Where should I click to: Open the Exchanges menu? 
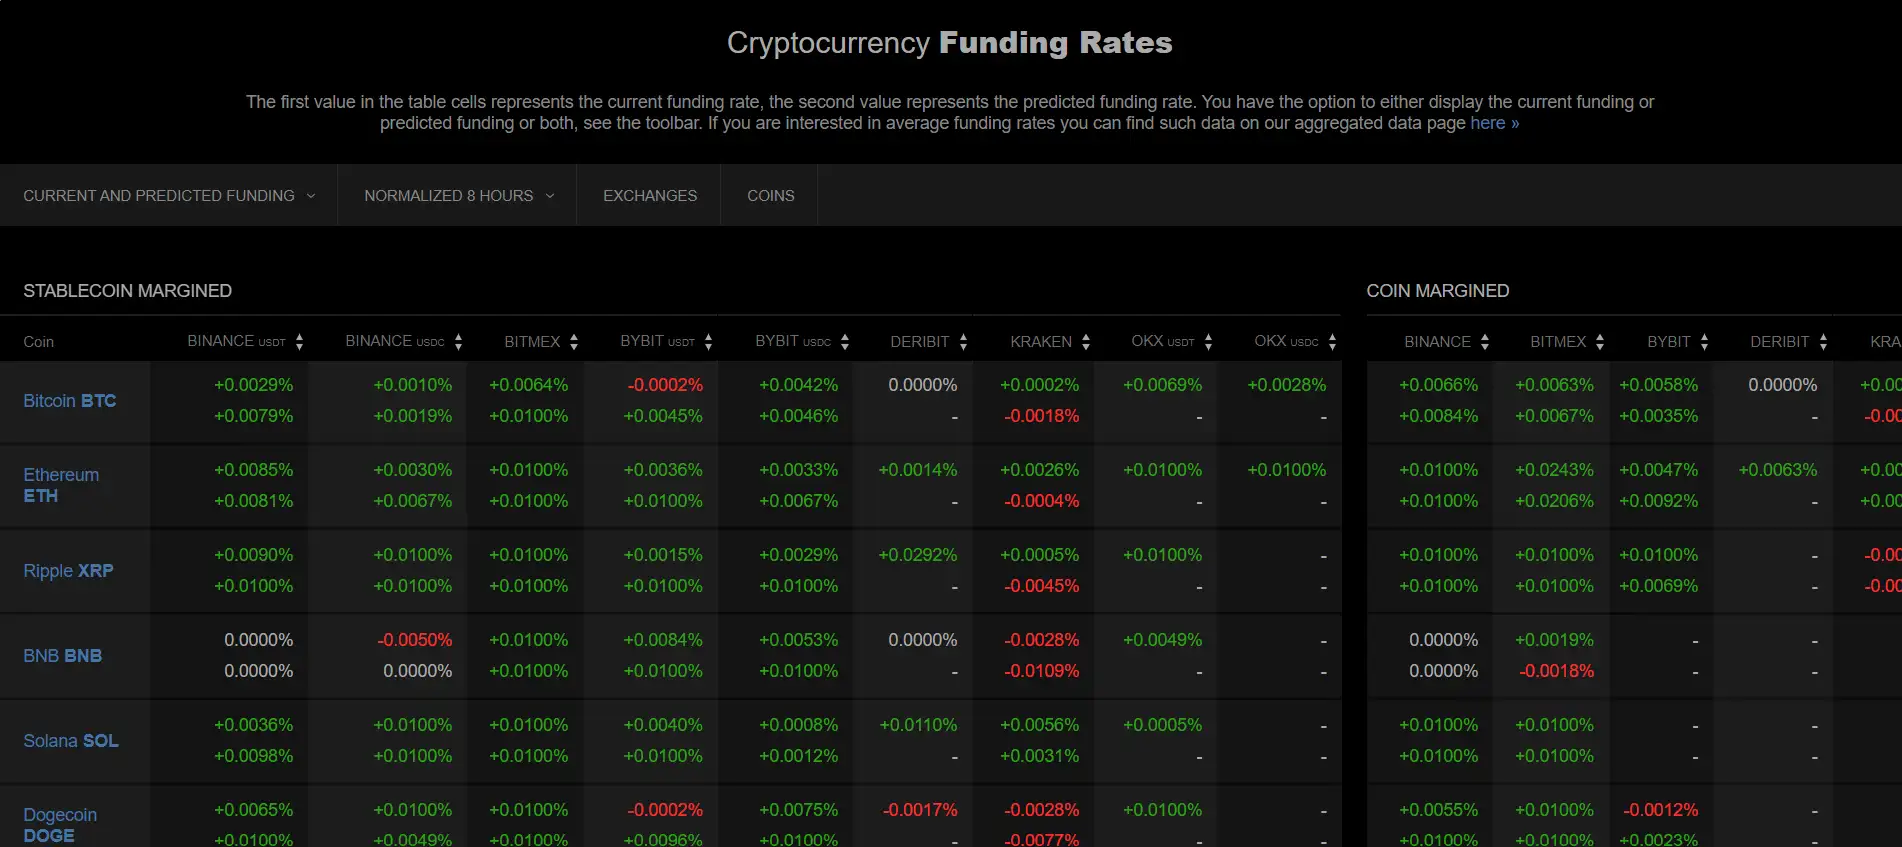(x=650, y=196)
